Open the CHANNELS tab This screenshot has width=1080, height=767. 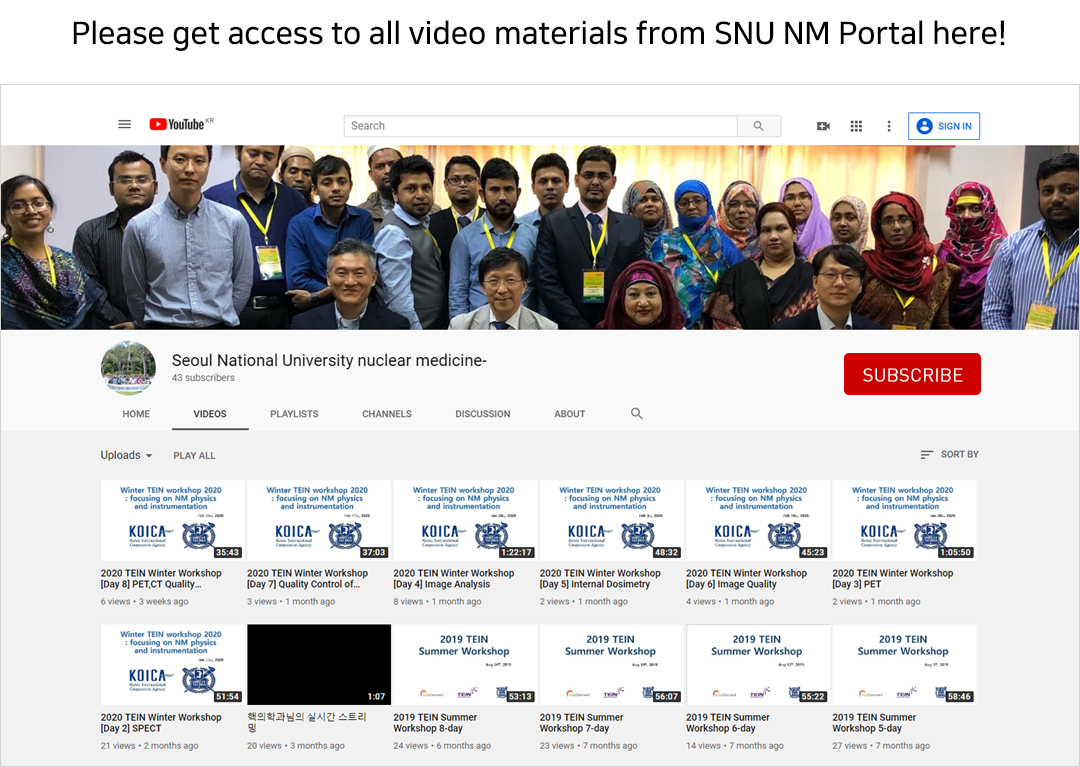[x=387, y=413]
